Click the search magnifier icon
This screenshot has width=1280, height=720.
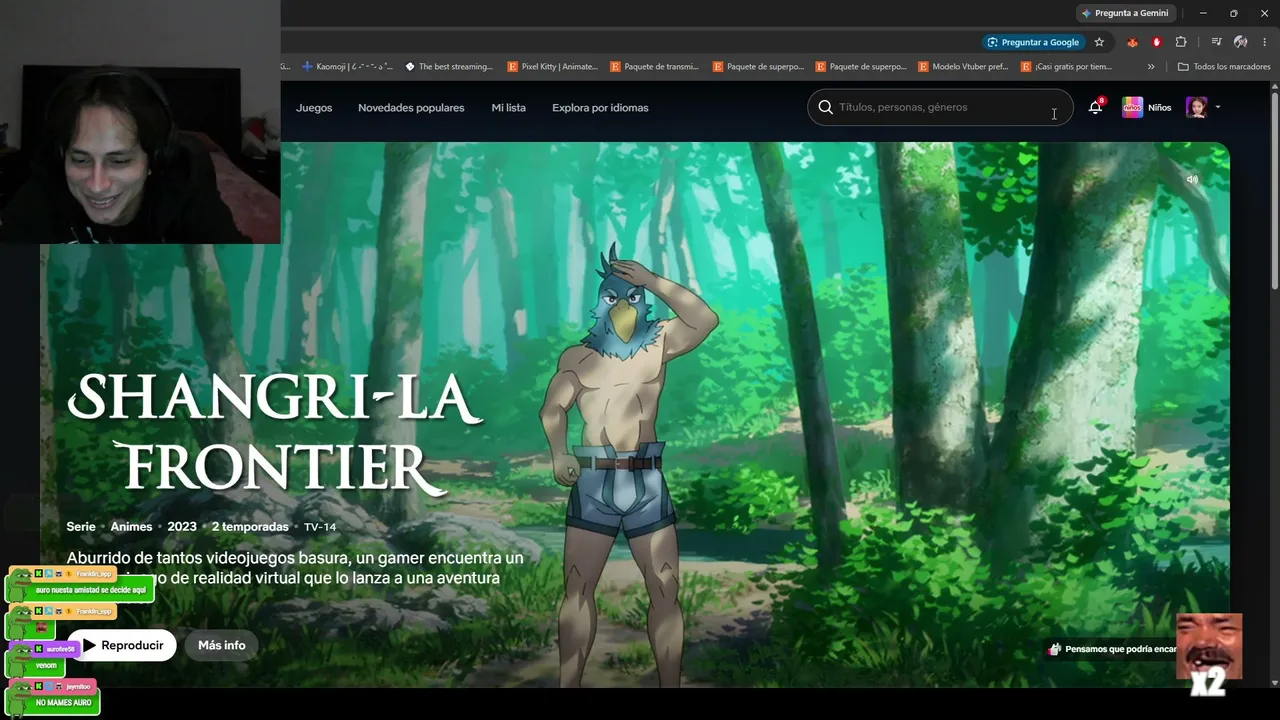[x=825, y=107]
